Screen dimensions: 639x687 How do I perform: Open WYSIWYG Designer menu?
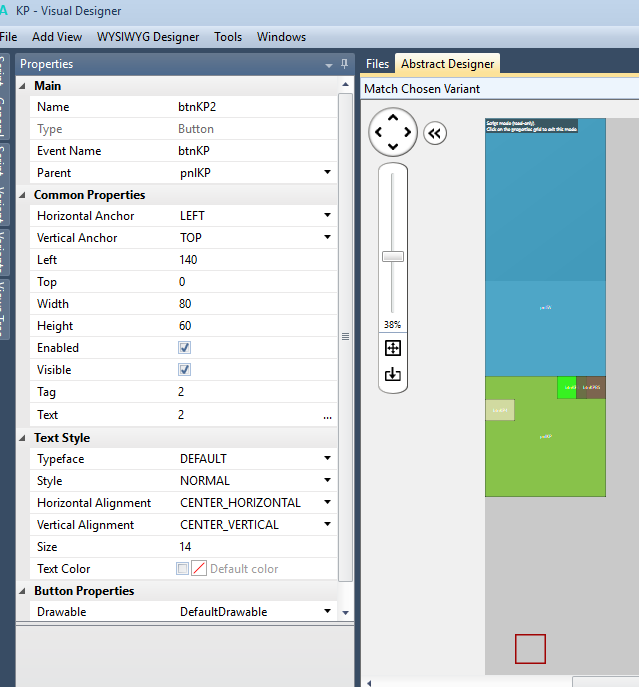[148, 37]
